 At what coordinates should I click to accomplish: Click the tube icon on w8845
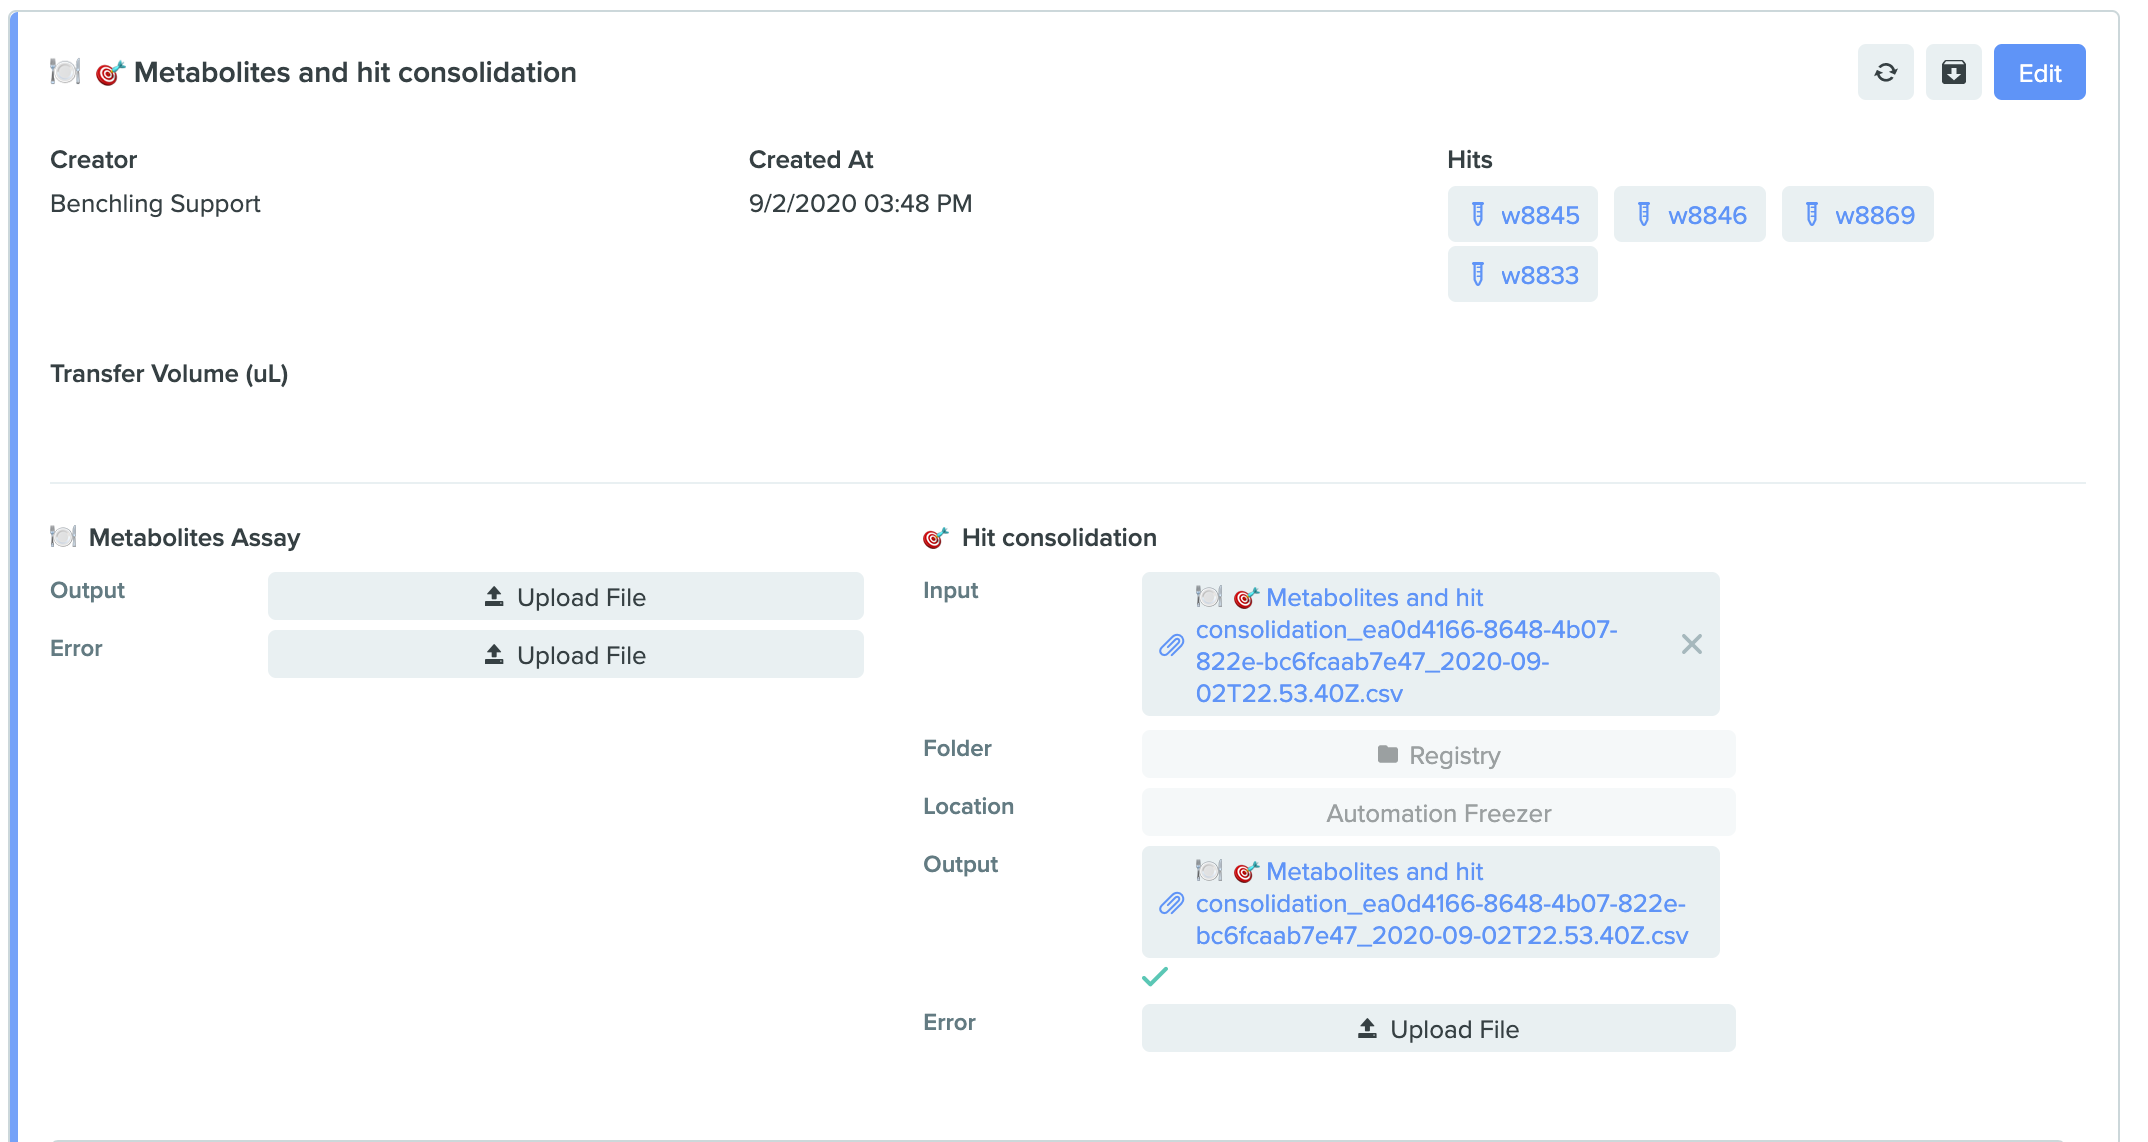1477,214
